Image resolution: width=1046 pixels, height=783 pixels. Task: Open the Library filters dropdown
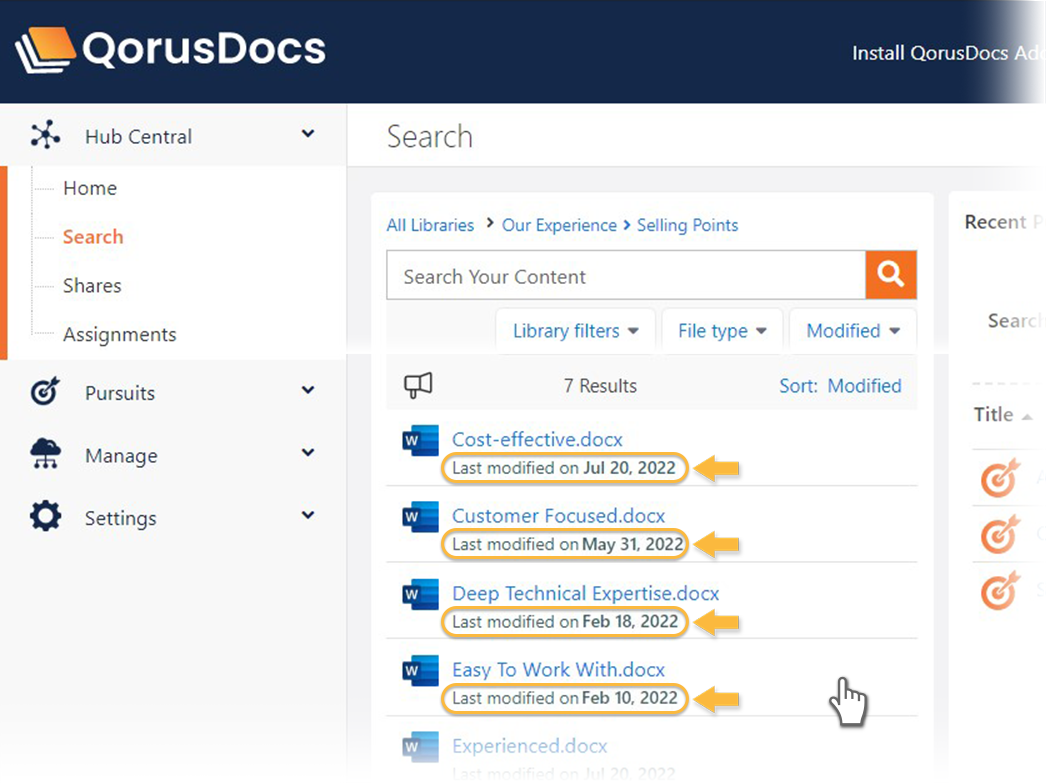click(576, 331)
